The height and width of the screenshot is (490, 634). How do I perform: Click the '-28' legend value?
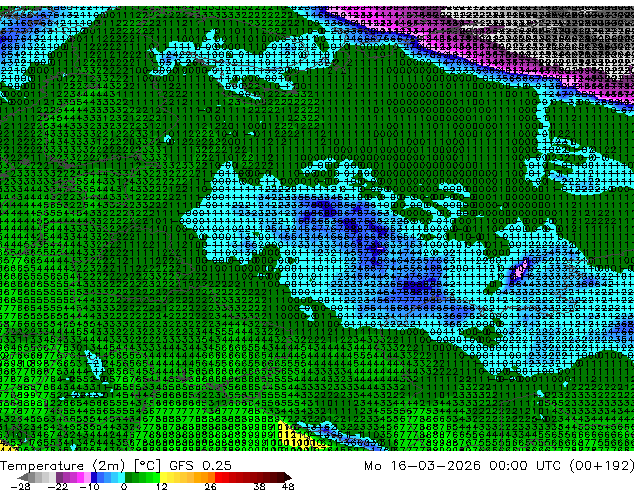point(20,486)
